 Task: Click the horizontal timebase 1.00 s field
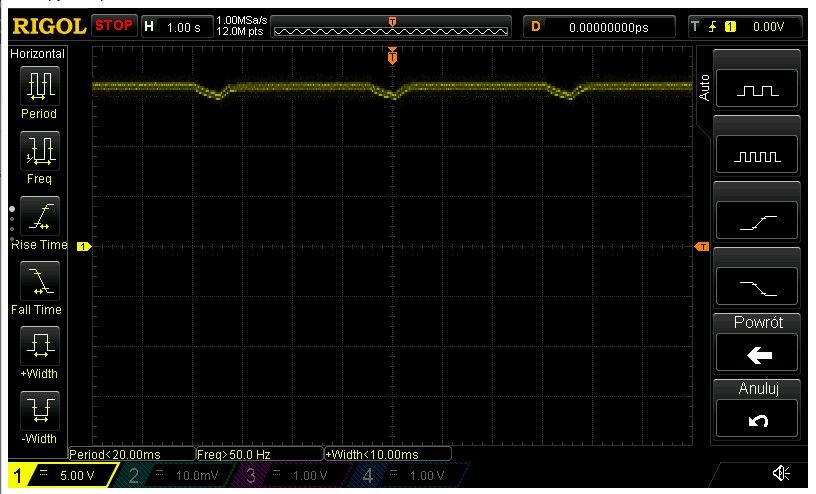pos(178,27)
